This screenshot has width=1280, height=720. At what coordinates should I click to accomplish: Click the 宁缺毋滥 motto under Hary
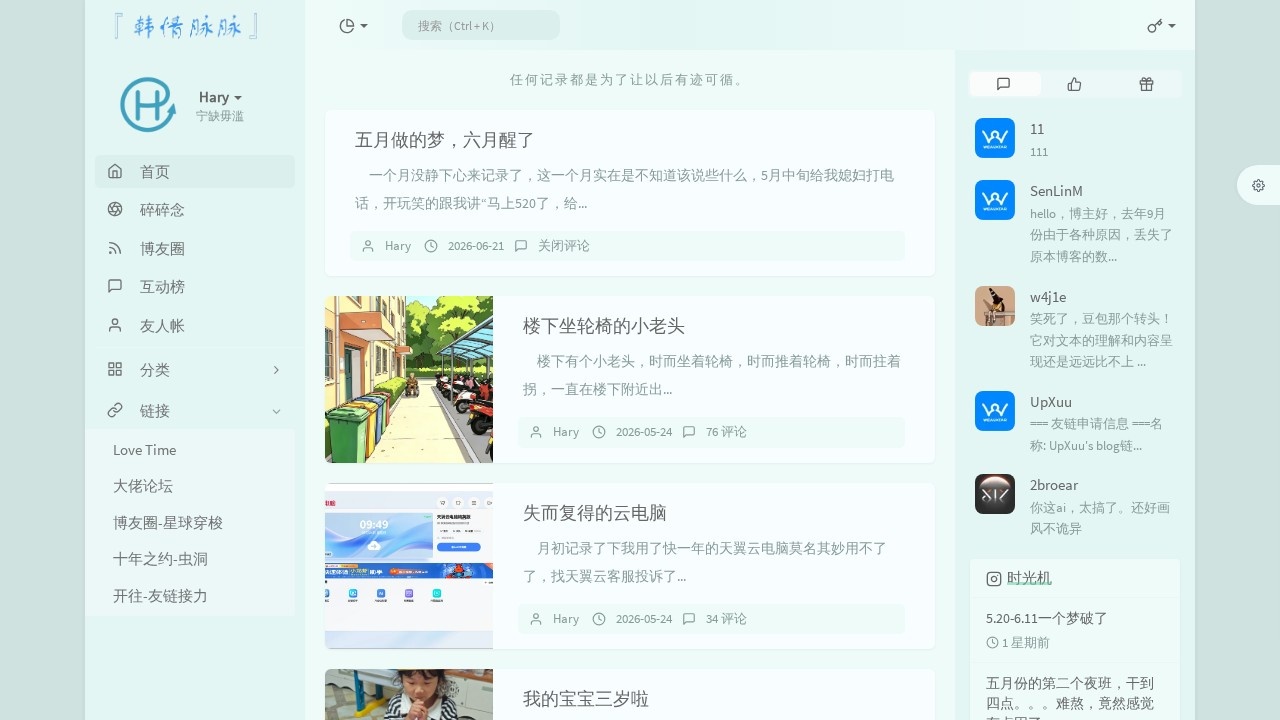[x=220, y=116]
